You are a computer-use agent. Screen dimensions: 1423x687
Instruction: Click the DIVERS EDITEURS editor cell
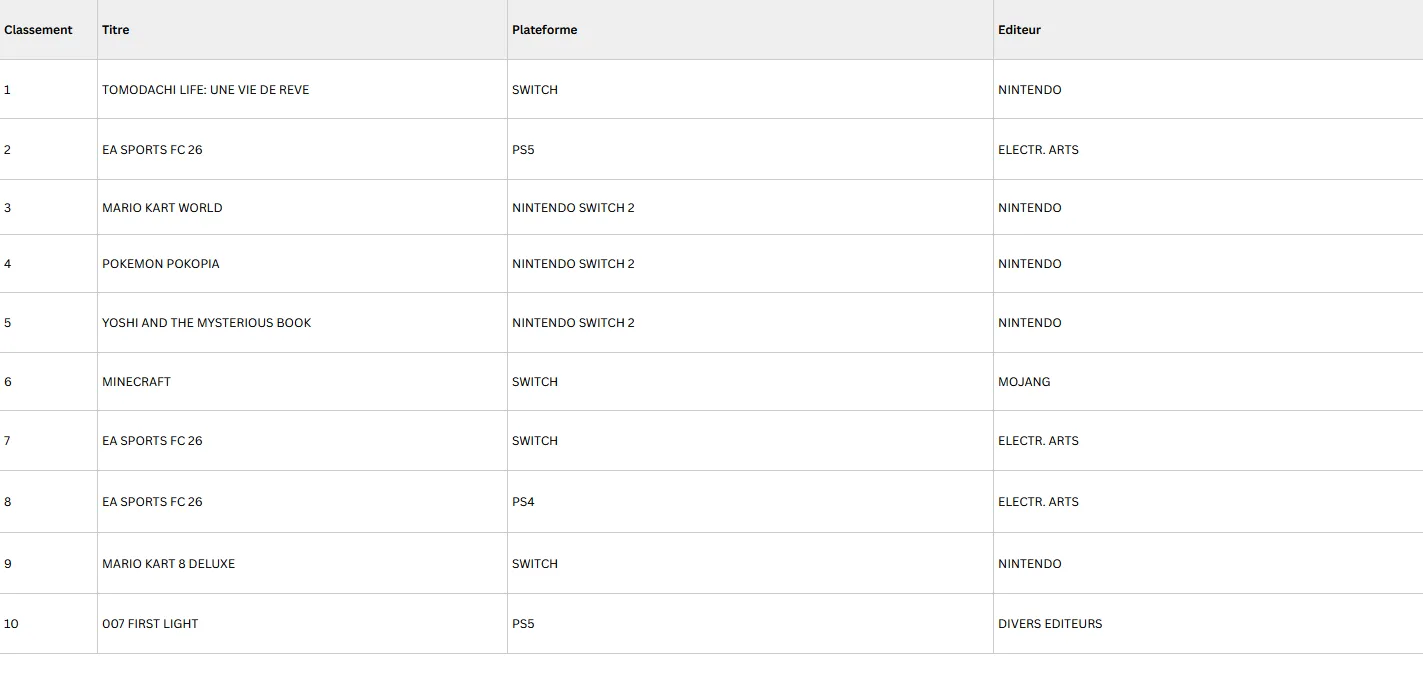coord(1208,624)
